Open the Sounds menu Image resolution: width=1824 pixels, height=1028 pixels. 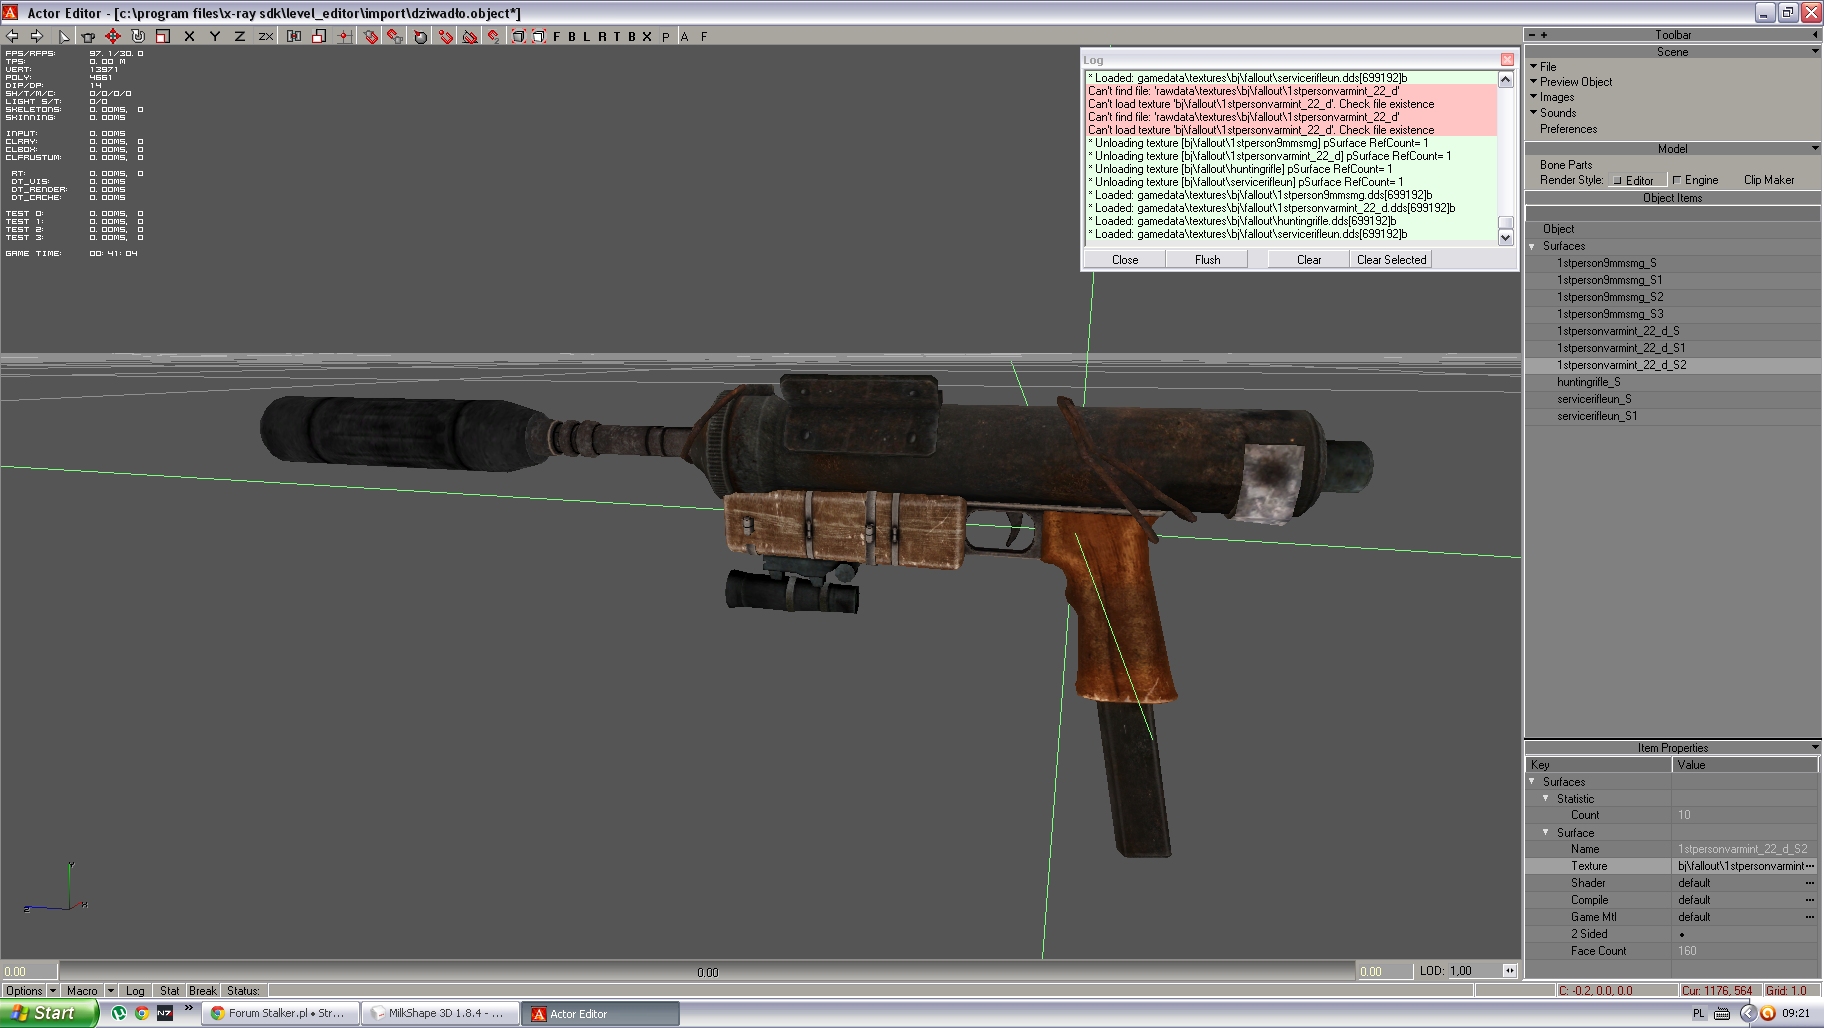tap(1557, 113)
